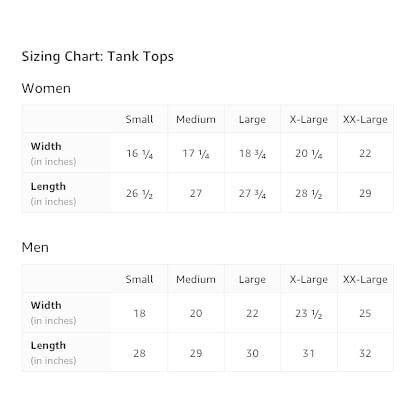Select the Women's Width row label
417x417 pixels.
[x=46, y=146]
